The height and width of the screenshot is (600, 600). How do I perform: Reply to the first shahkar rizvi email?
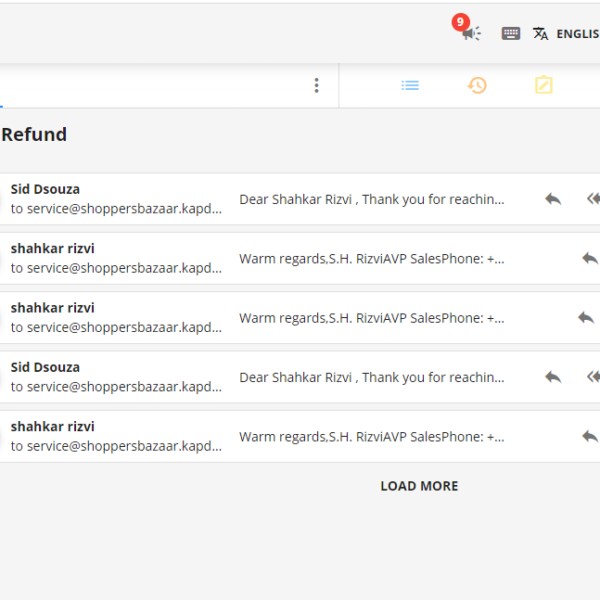pyautogui.click(x=590, y=258)
